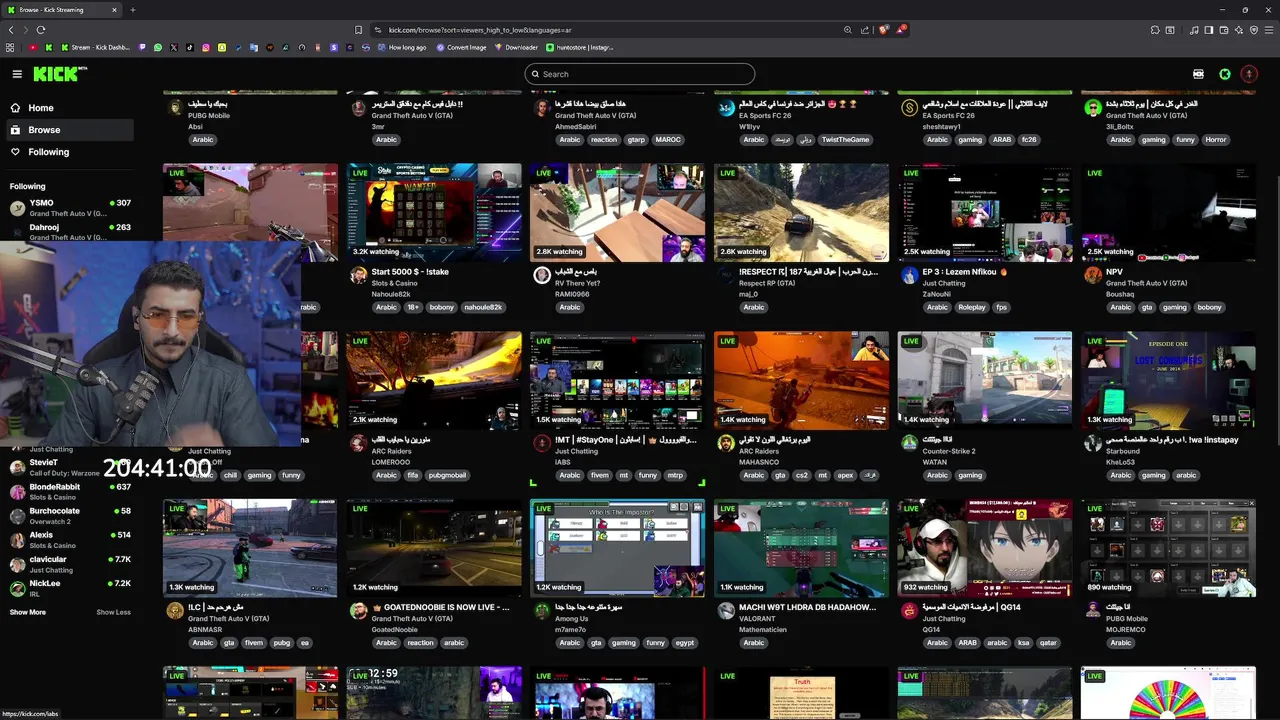
Task: Open the MACHI W9T LHDRA DB stream title
Action: tap(807, 607)
